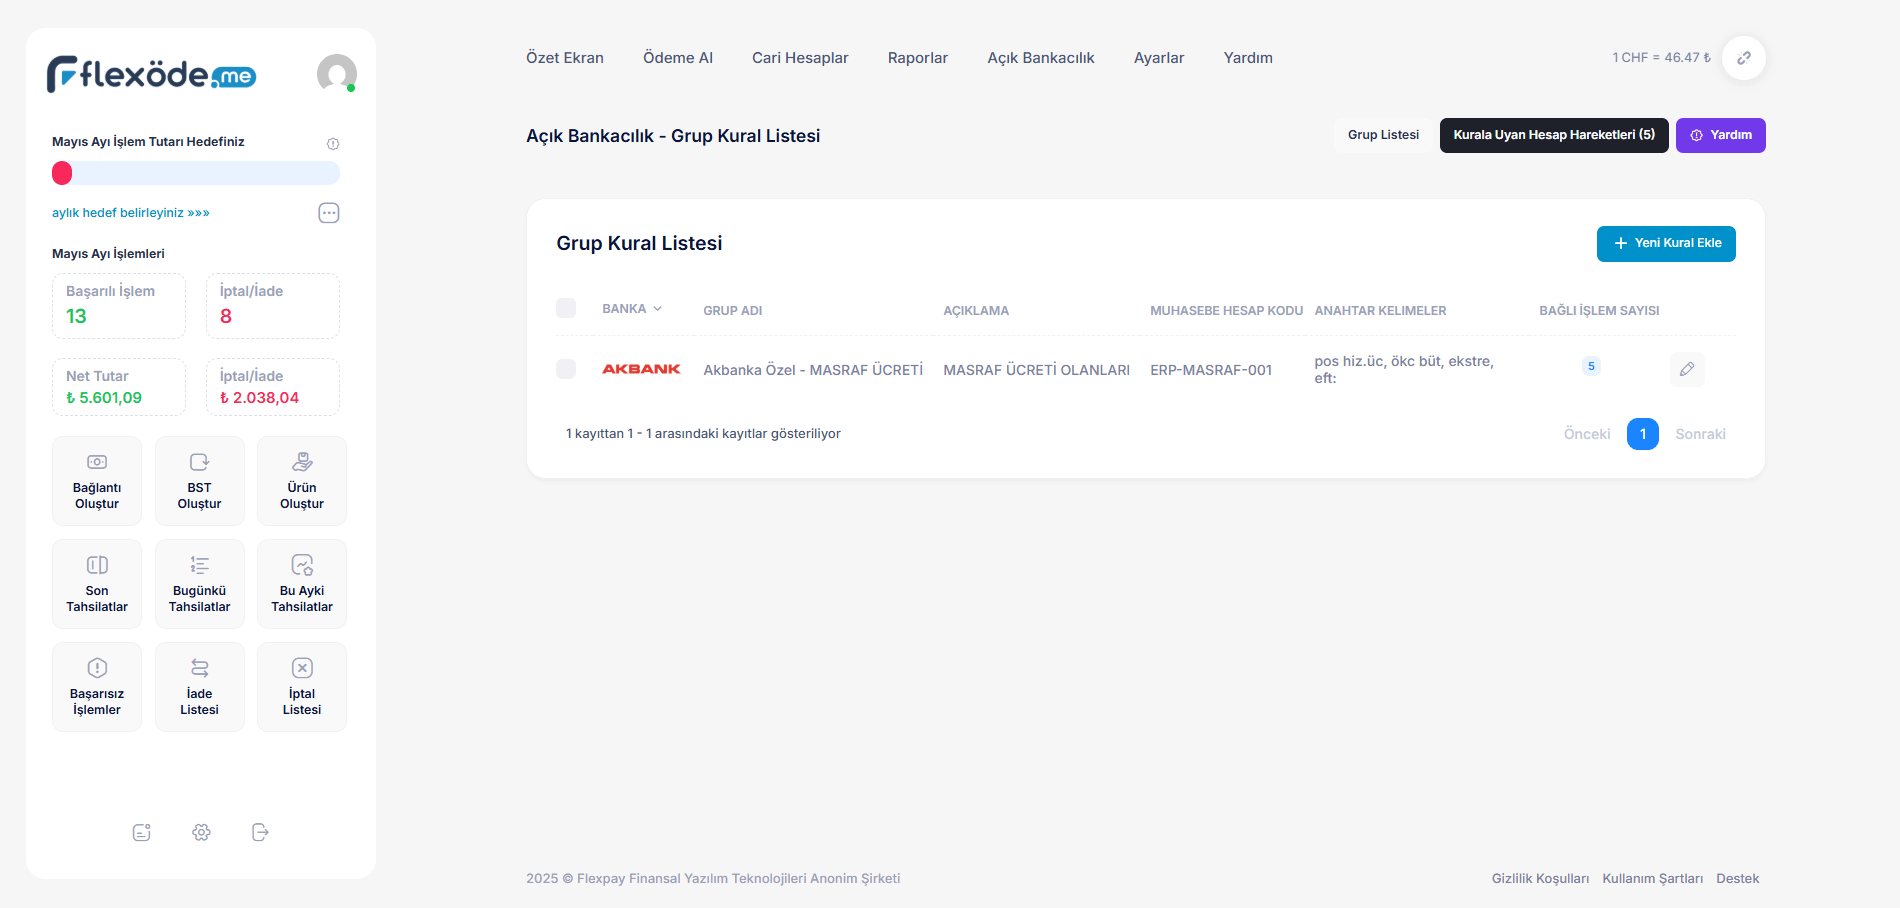
Task: Open the monthly target options icon
Action: click(329, 213)
